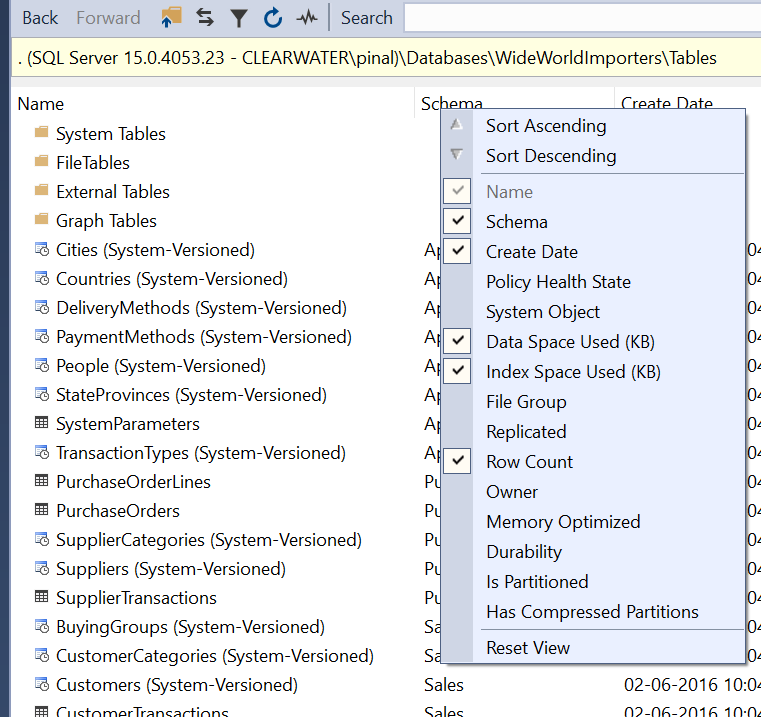Viewport: 761px width, 717px height.
Task: Select 'SystemParameters' row text
Action: coord(128,424)
